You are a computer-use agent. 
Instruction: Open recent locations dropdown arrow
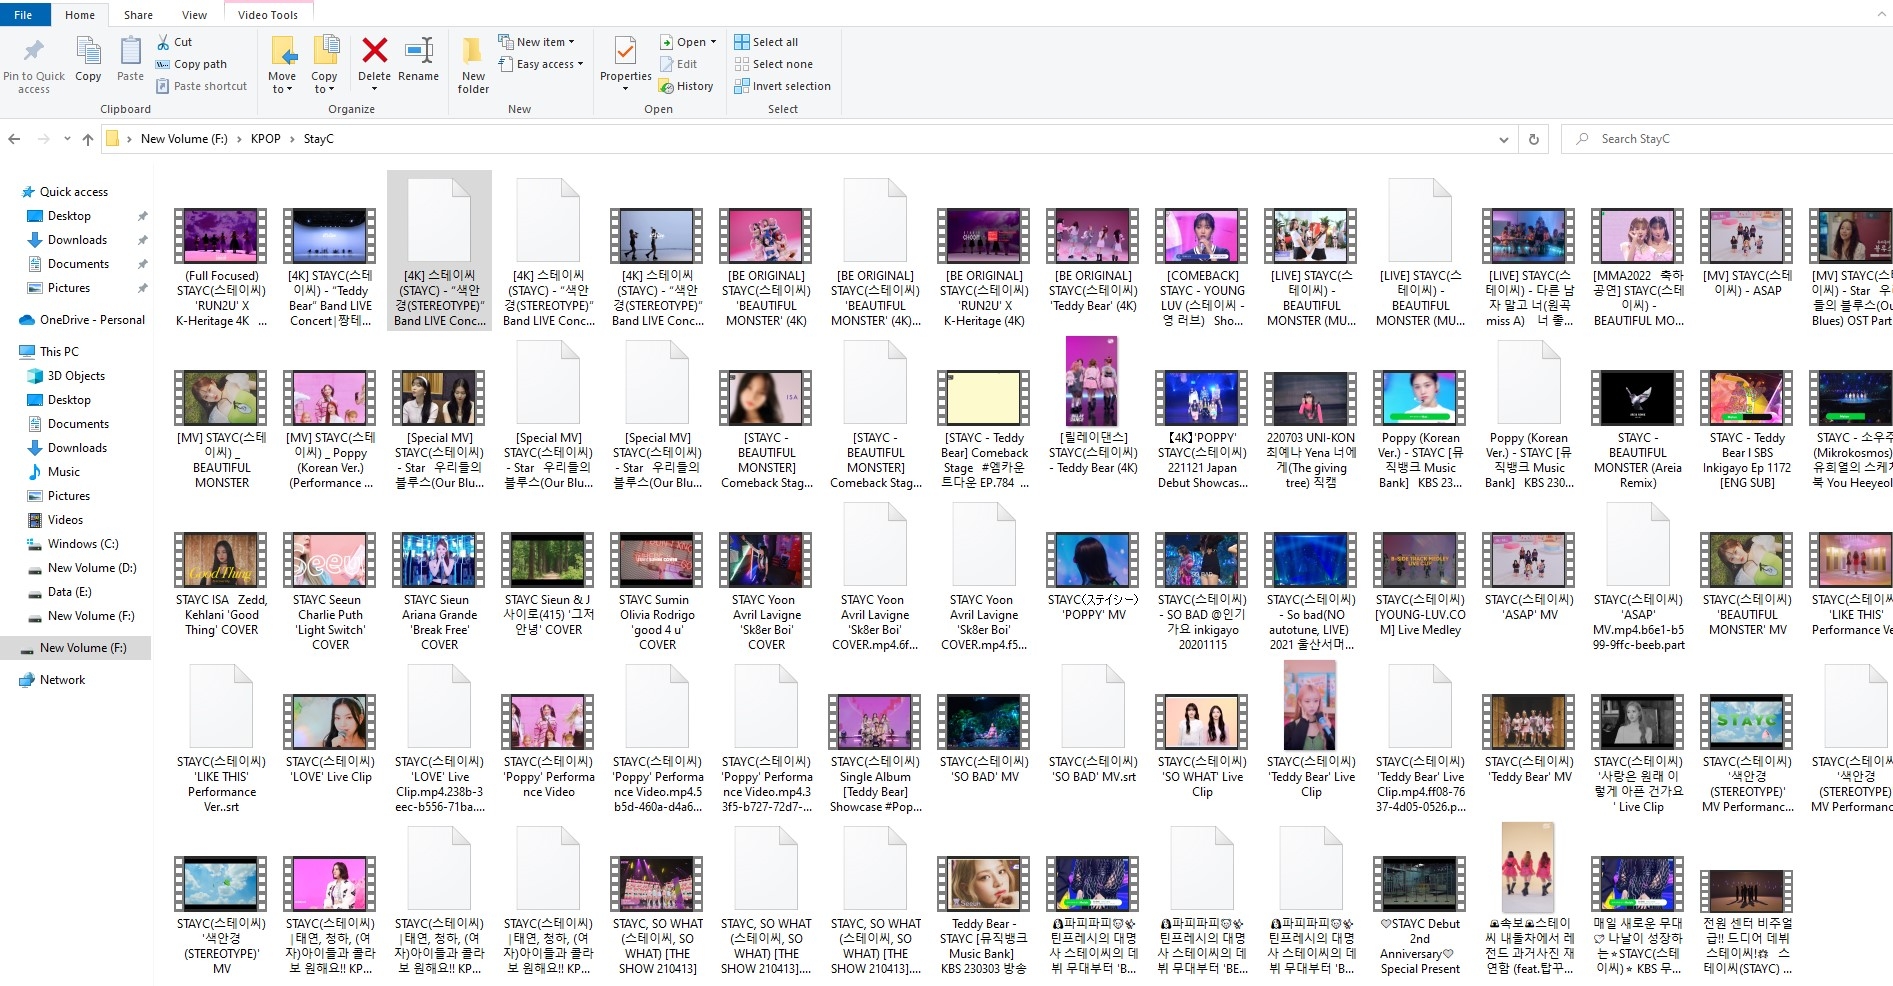point(67,139)
